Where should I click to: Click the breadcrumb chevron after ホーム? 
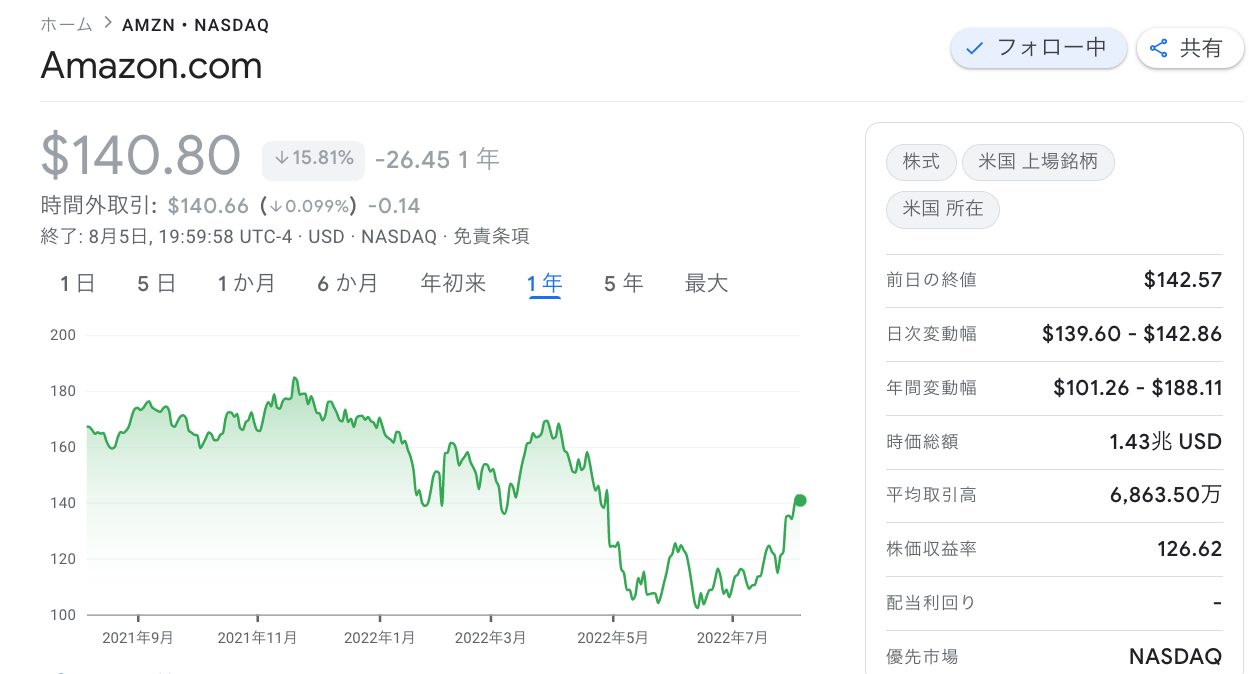click(x=107, y=23)
